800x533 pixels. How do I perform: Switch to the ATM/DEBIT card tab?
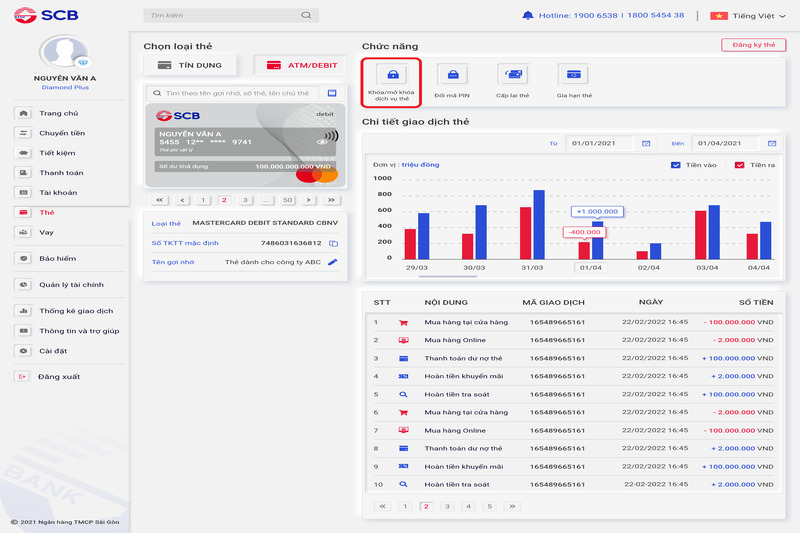click(x=301, y=65)
